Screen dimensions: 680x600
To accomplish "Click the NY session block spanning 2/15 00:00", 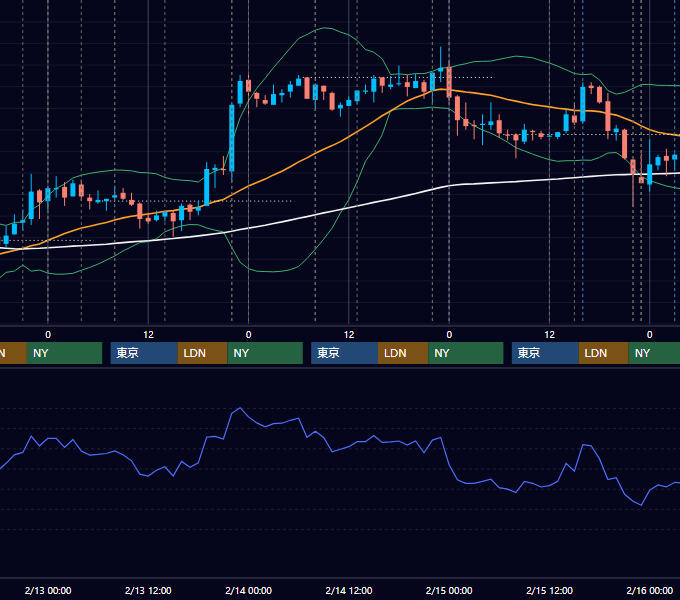I will coord(466,353).
